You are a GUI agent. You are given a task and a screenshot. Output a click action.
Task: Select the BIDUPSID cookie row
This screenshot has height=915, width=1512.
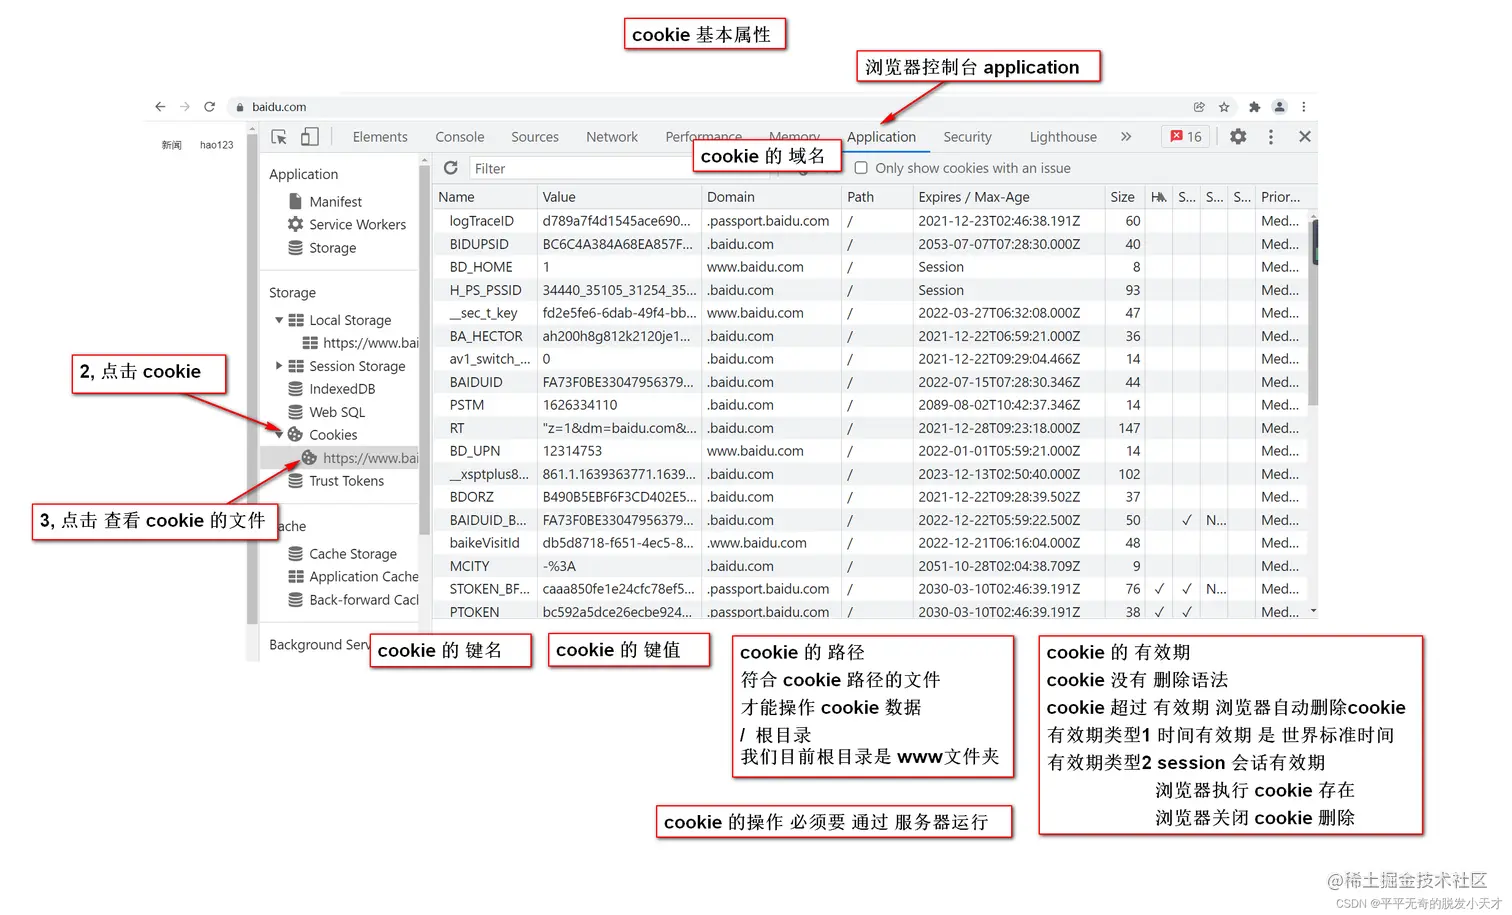pos(872,244)
